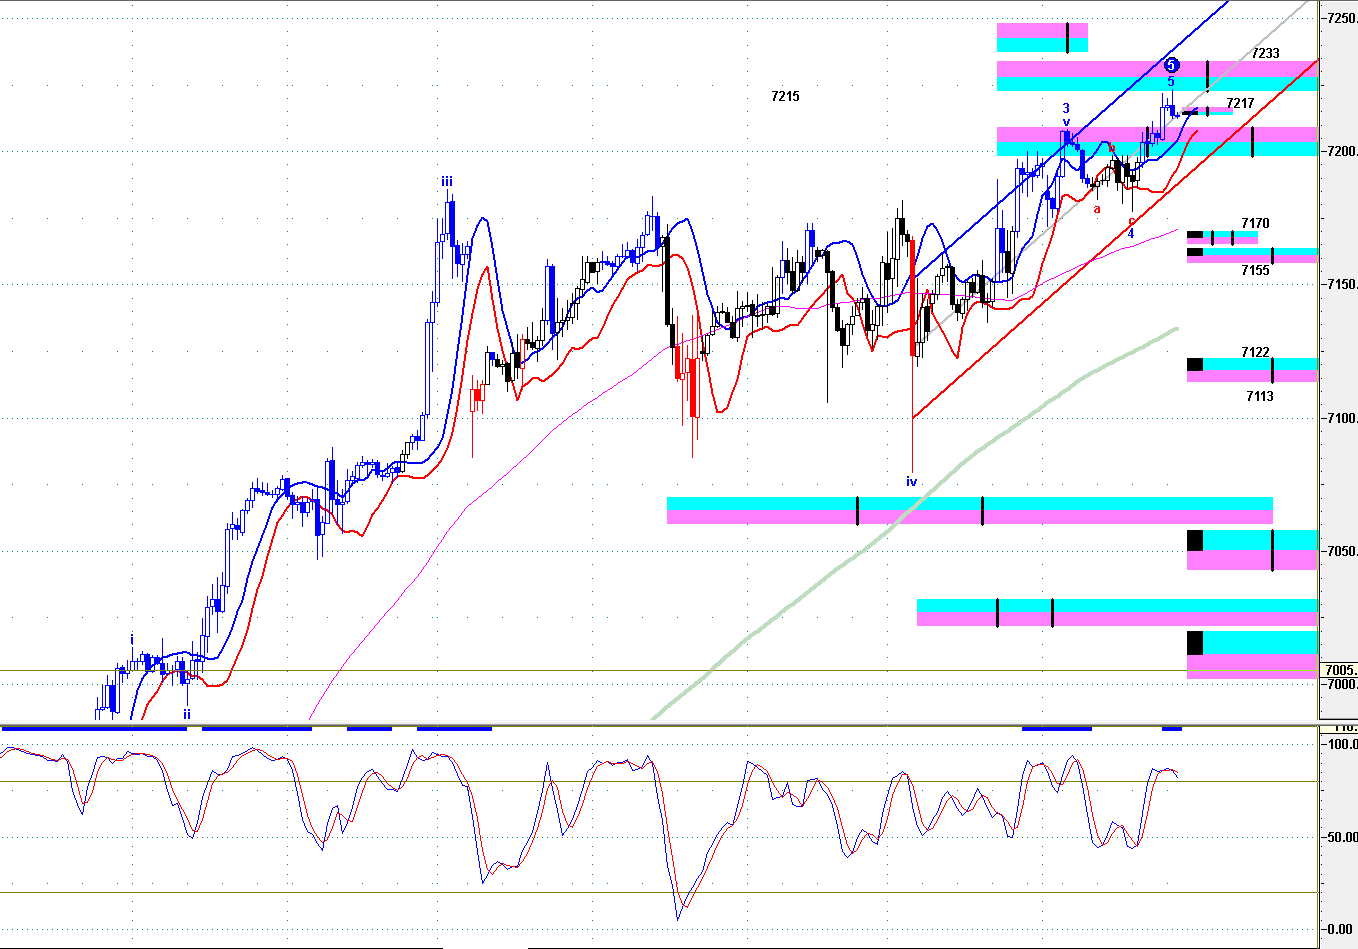1358x949 pixels.
Task: Select the blue 4 wave label
Action: tap(1131, 233)
